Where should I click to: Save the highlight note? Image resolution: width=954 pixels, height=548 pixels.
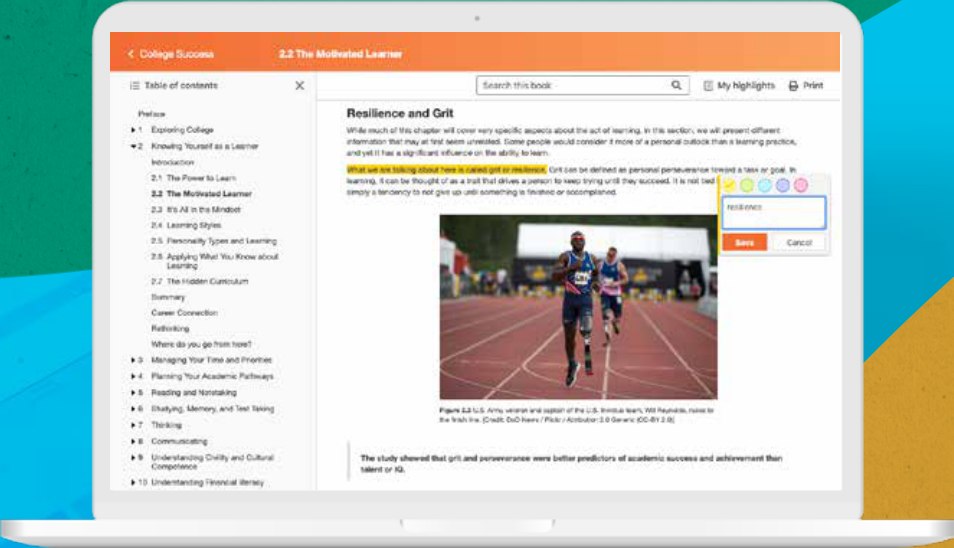tap(744, 242)
